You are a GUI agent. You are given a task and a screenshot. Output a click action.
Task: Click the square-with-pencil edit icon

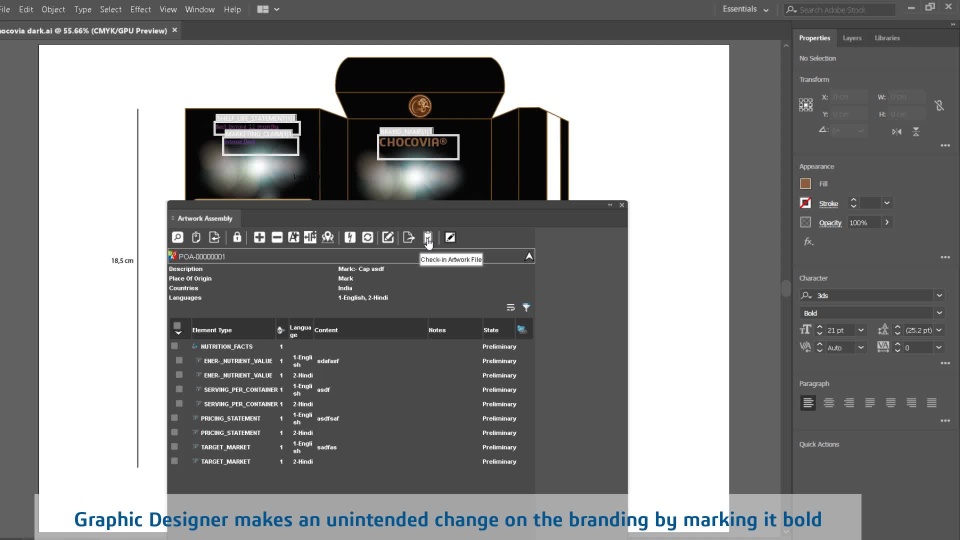pyautogui.click(x=388, y=238)
